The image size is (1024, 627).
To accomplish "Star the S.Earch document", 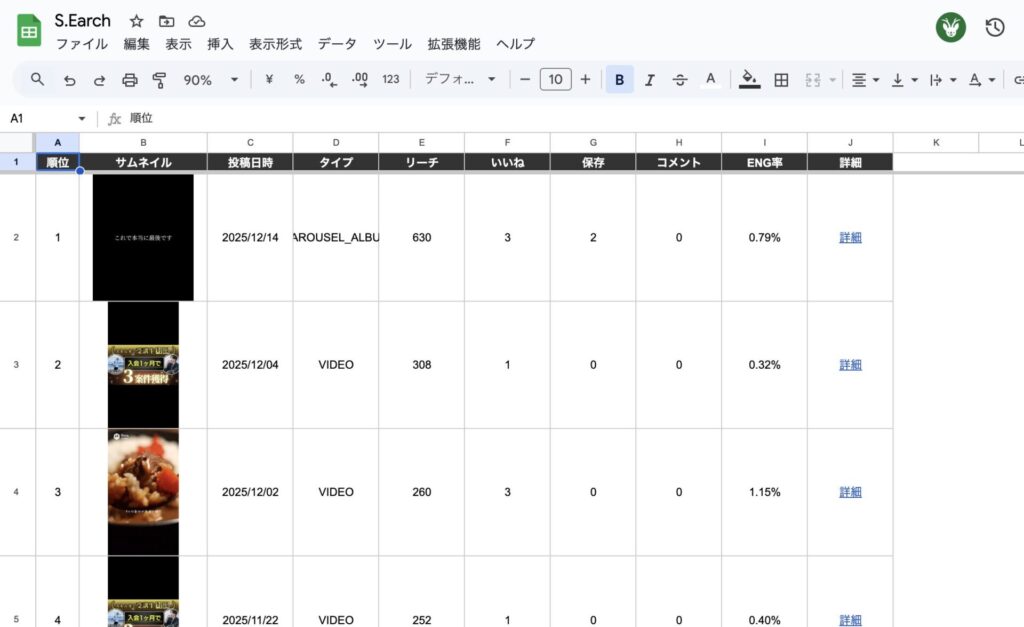I will click(x=136, y=21).
